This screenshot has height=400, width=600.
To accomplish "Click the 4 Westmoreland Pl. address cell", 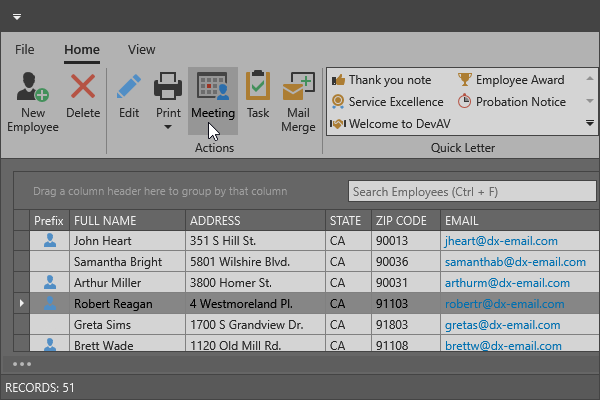I will [256, 304].
